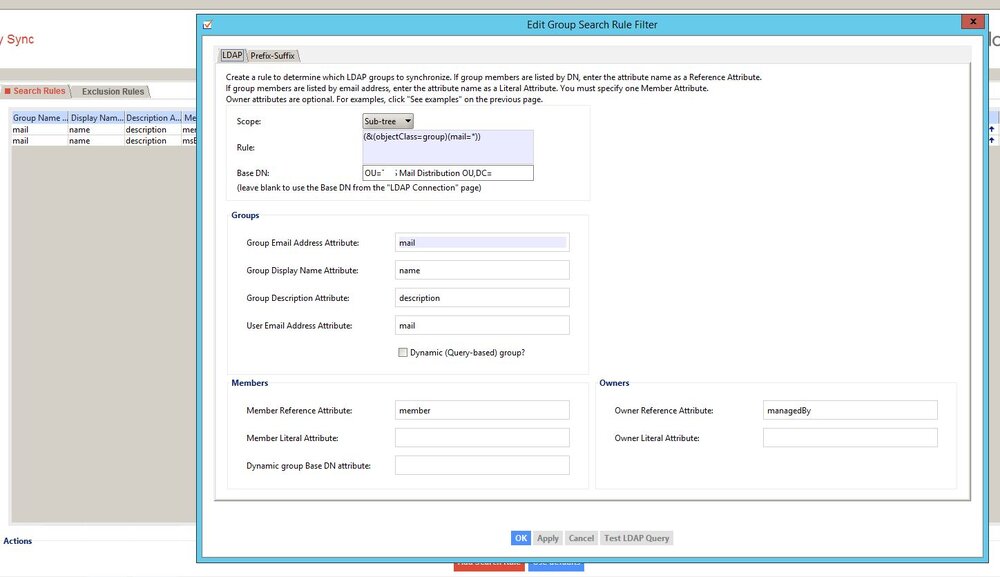Focus the Dynamic group Base DN attribute field
This screenshot has height=577, width=1000.
click(x=482, y=465)
